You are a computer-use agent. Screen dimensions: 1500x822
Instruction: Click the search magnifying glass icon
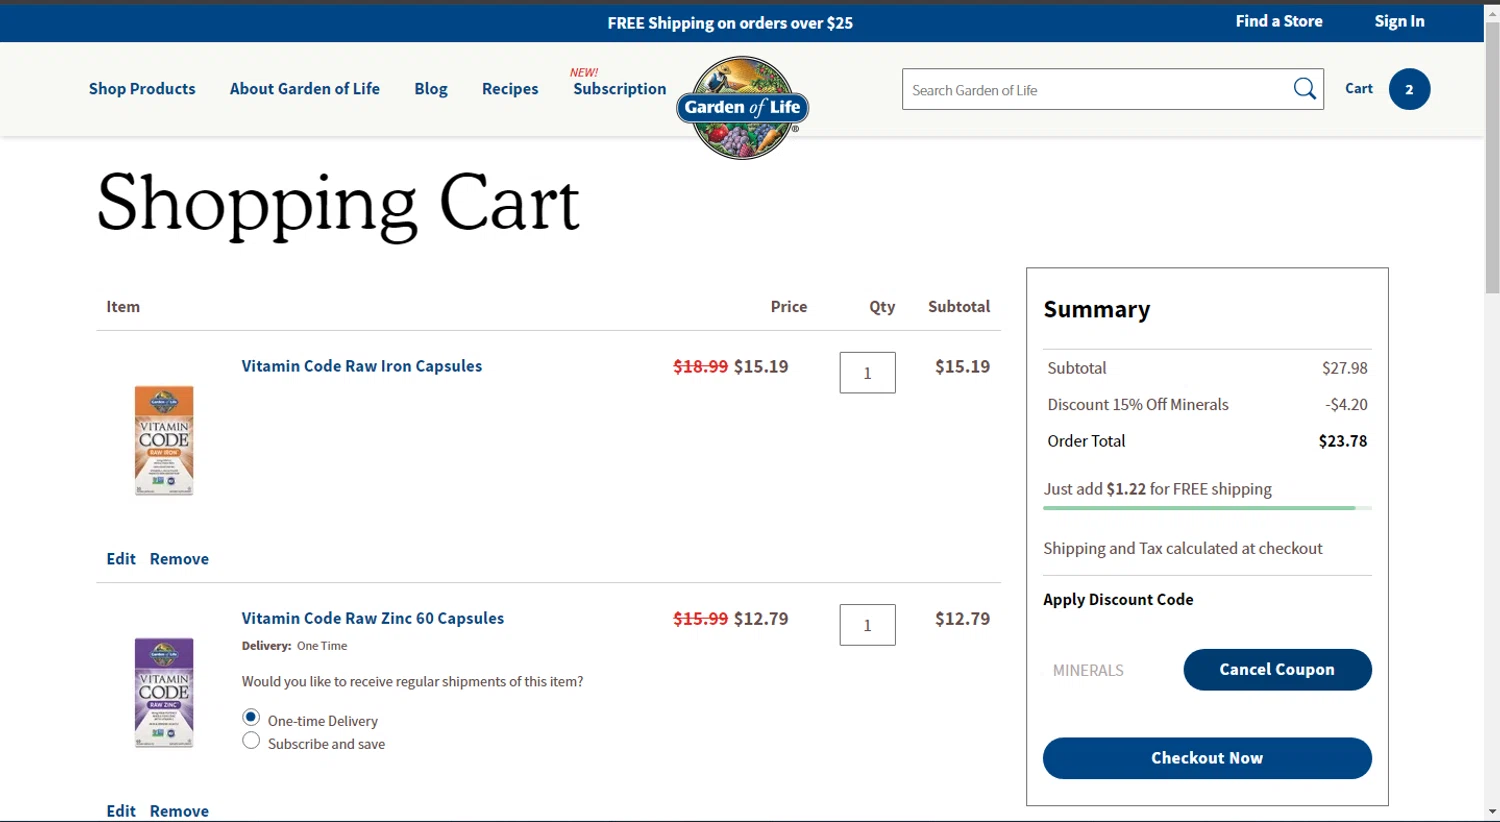pyautogui.click(x=1304, y=89)
